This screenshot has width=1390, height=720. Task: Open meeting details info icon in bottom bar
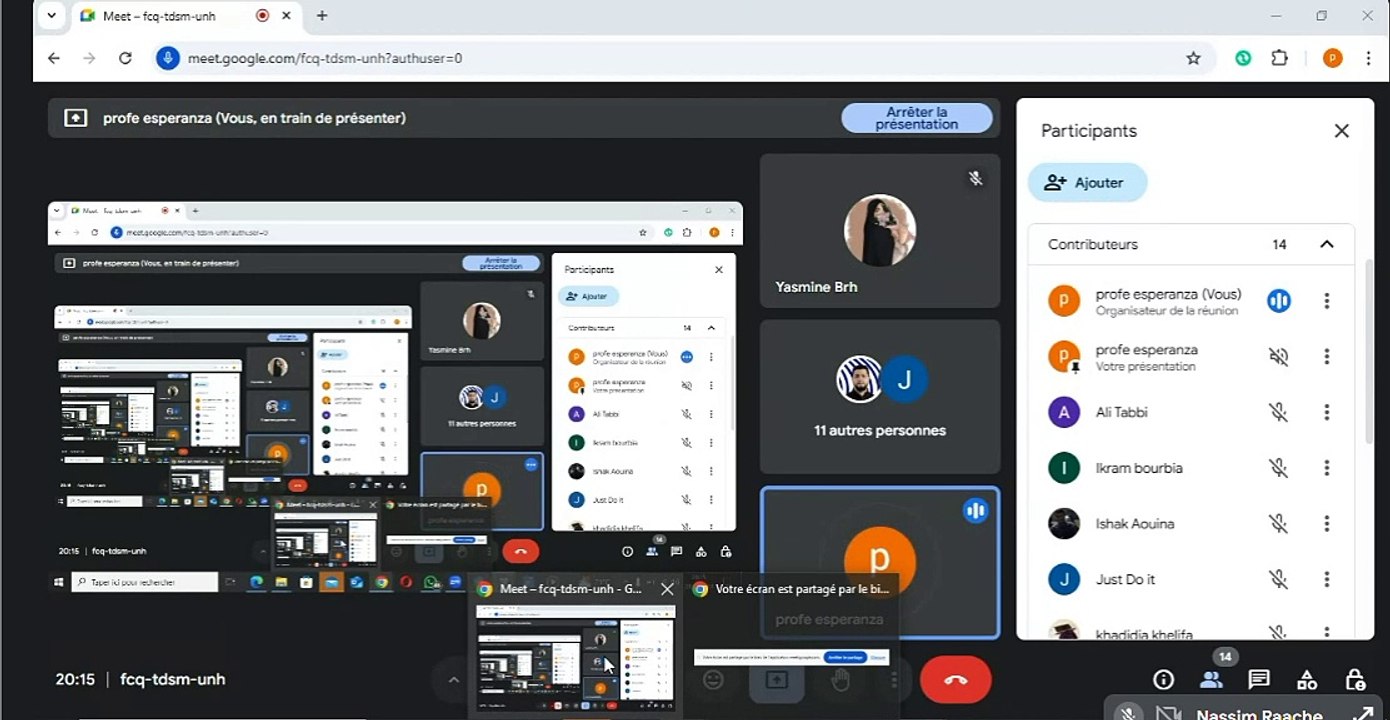pos(1163,680)
